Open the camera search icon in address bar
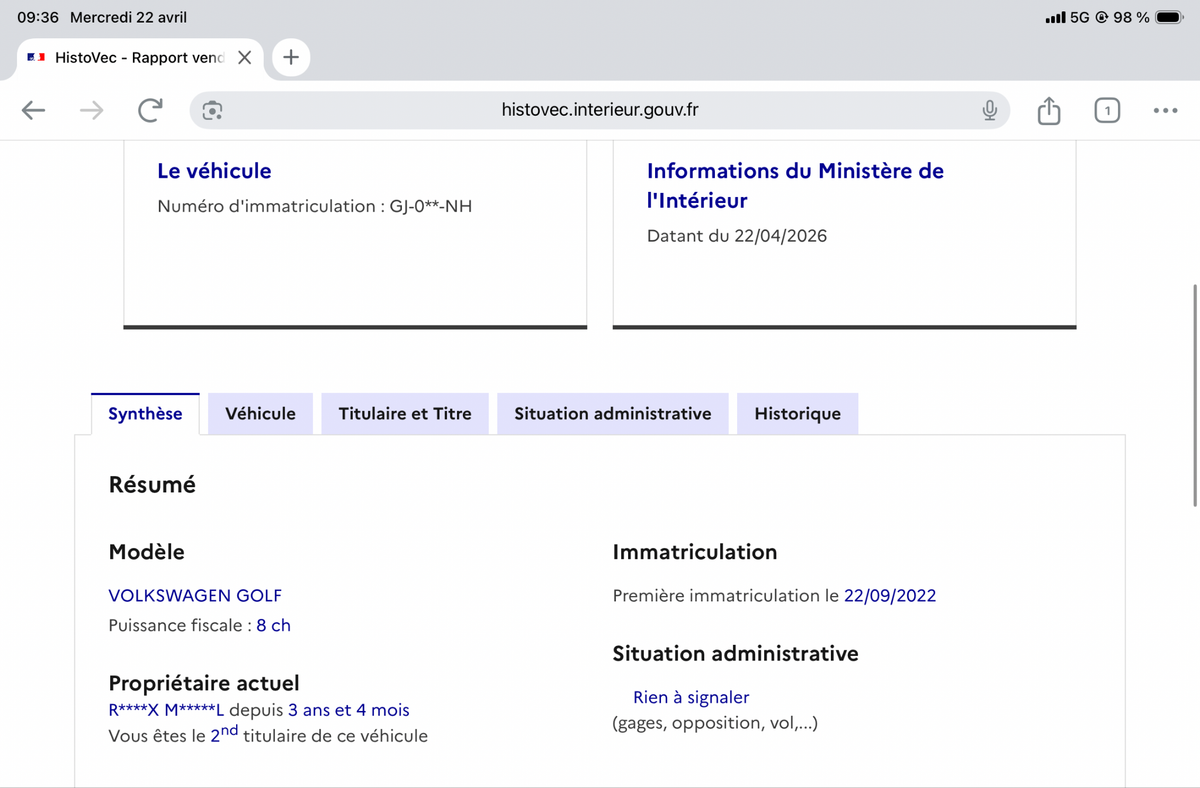The height and width of the screenshot is (788, 1200). (x=212, y=111)
